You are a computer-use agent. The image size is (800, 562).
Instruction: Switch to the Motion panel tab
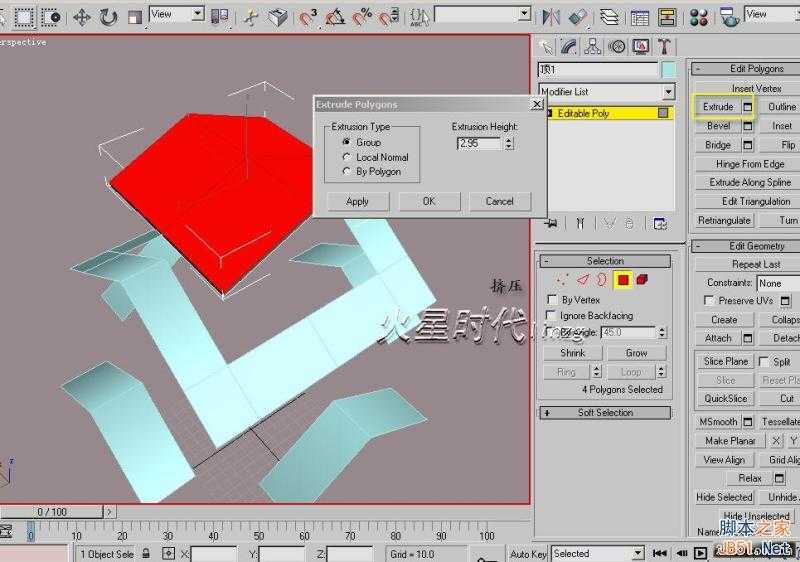click(617, 47)
